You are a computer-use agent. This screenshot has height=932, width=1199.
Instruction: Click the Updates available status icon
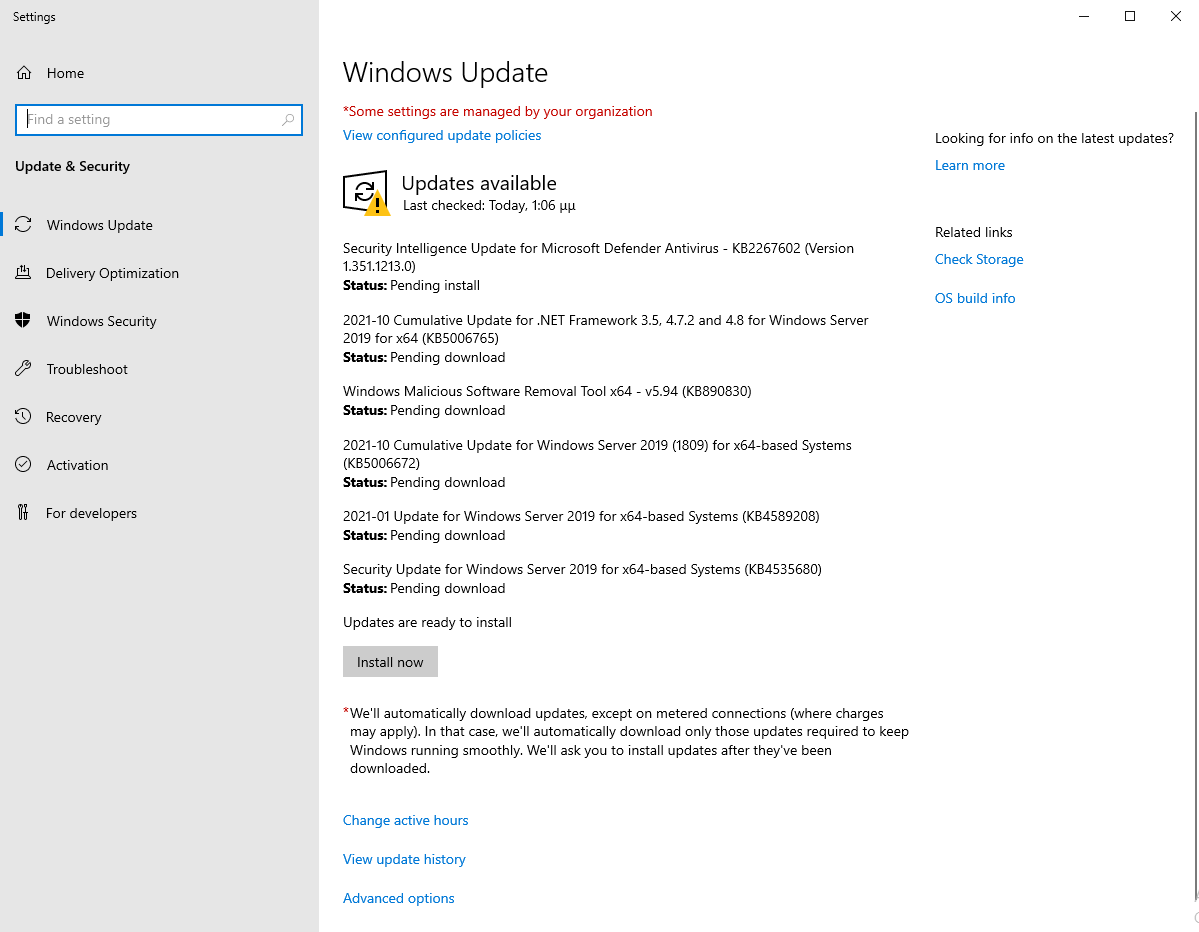[x=366, y=193]
